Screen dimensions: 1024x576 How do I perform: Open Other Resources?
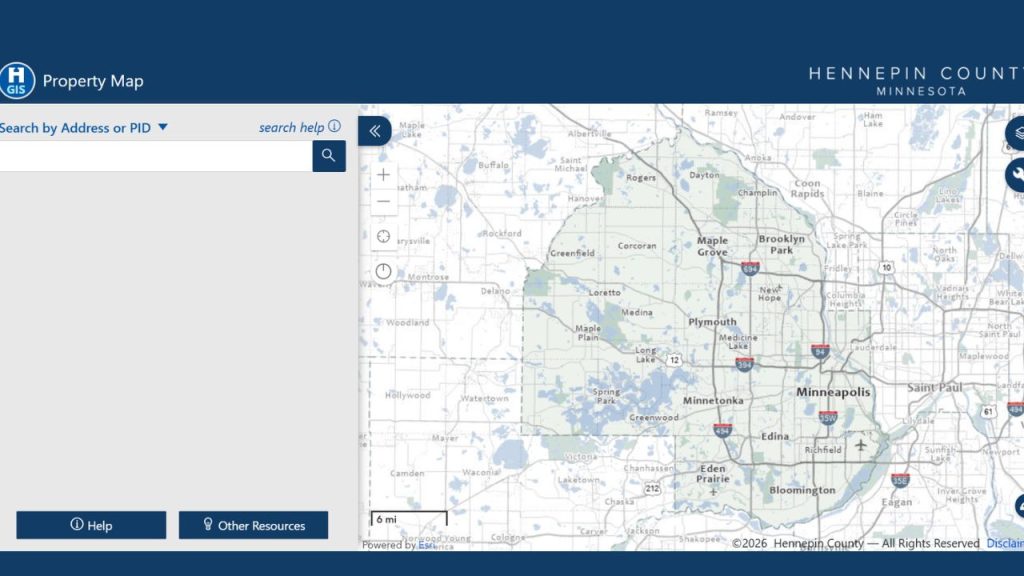pyautogui.click(x=253, y=524)
